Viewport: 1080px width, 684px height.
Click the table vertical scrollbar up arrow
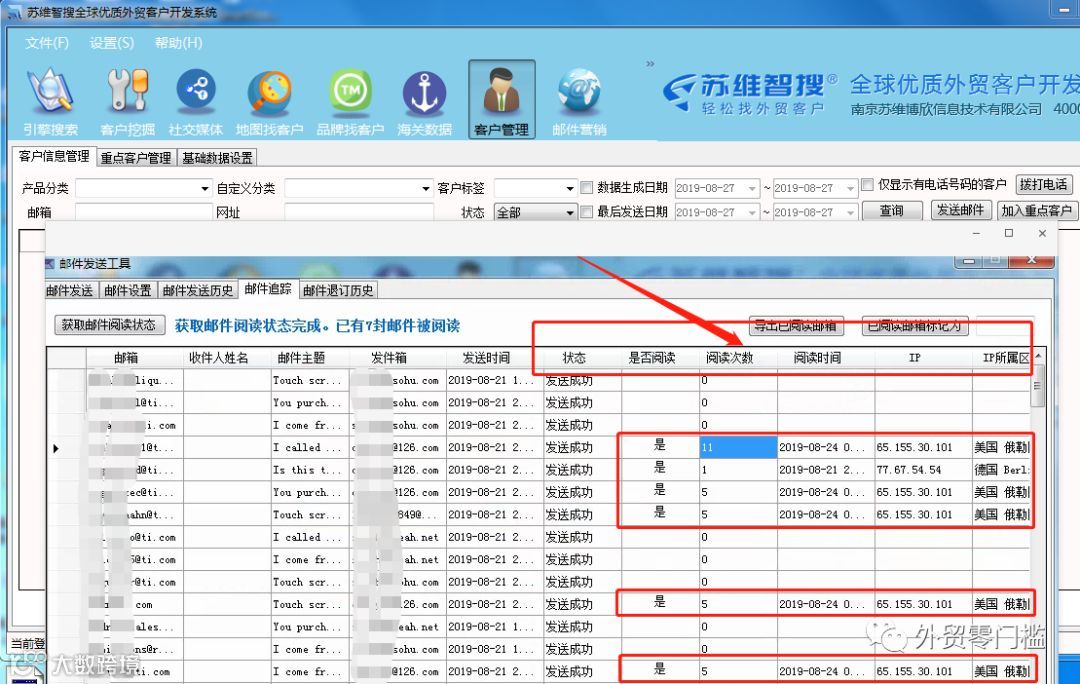pos(1037,355)
